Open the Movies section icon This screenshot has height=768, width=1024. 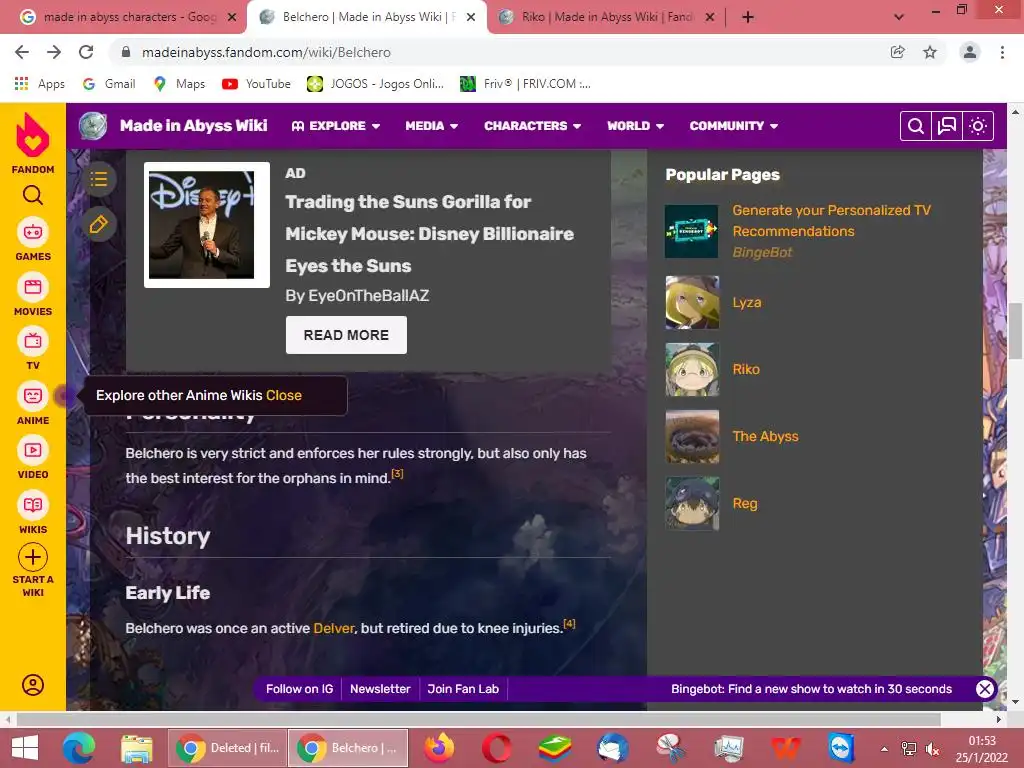pos(33,287)
